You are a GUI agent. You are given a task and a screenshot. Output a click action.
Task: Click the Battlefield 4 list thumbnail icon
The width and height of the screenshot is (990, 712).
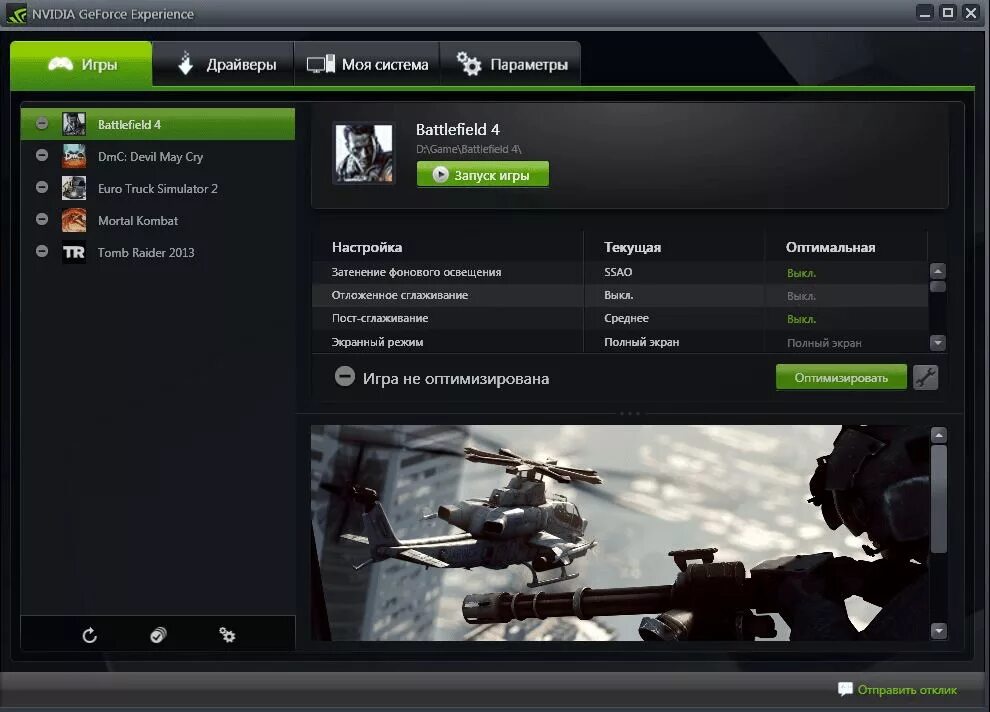tap(74, 124)
